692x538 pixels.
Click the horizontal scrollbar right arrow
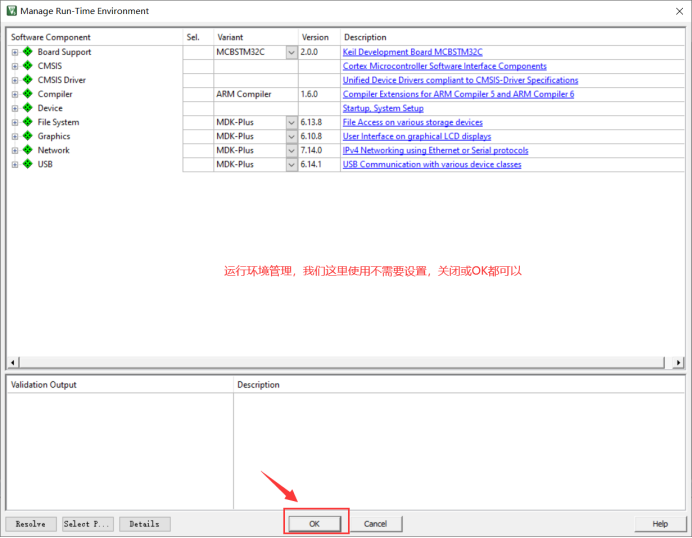click(678, 362)
